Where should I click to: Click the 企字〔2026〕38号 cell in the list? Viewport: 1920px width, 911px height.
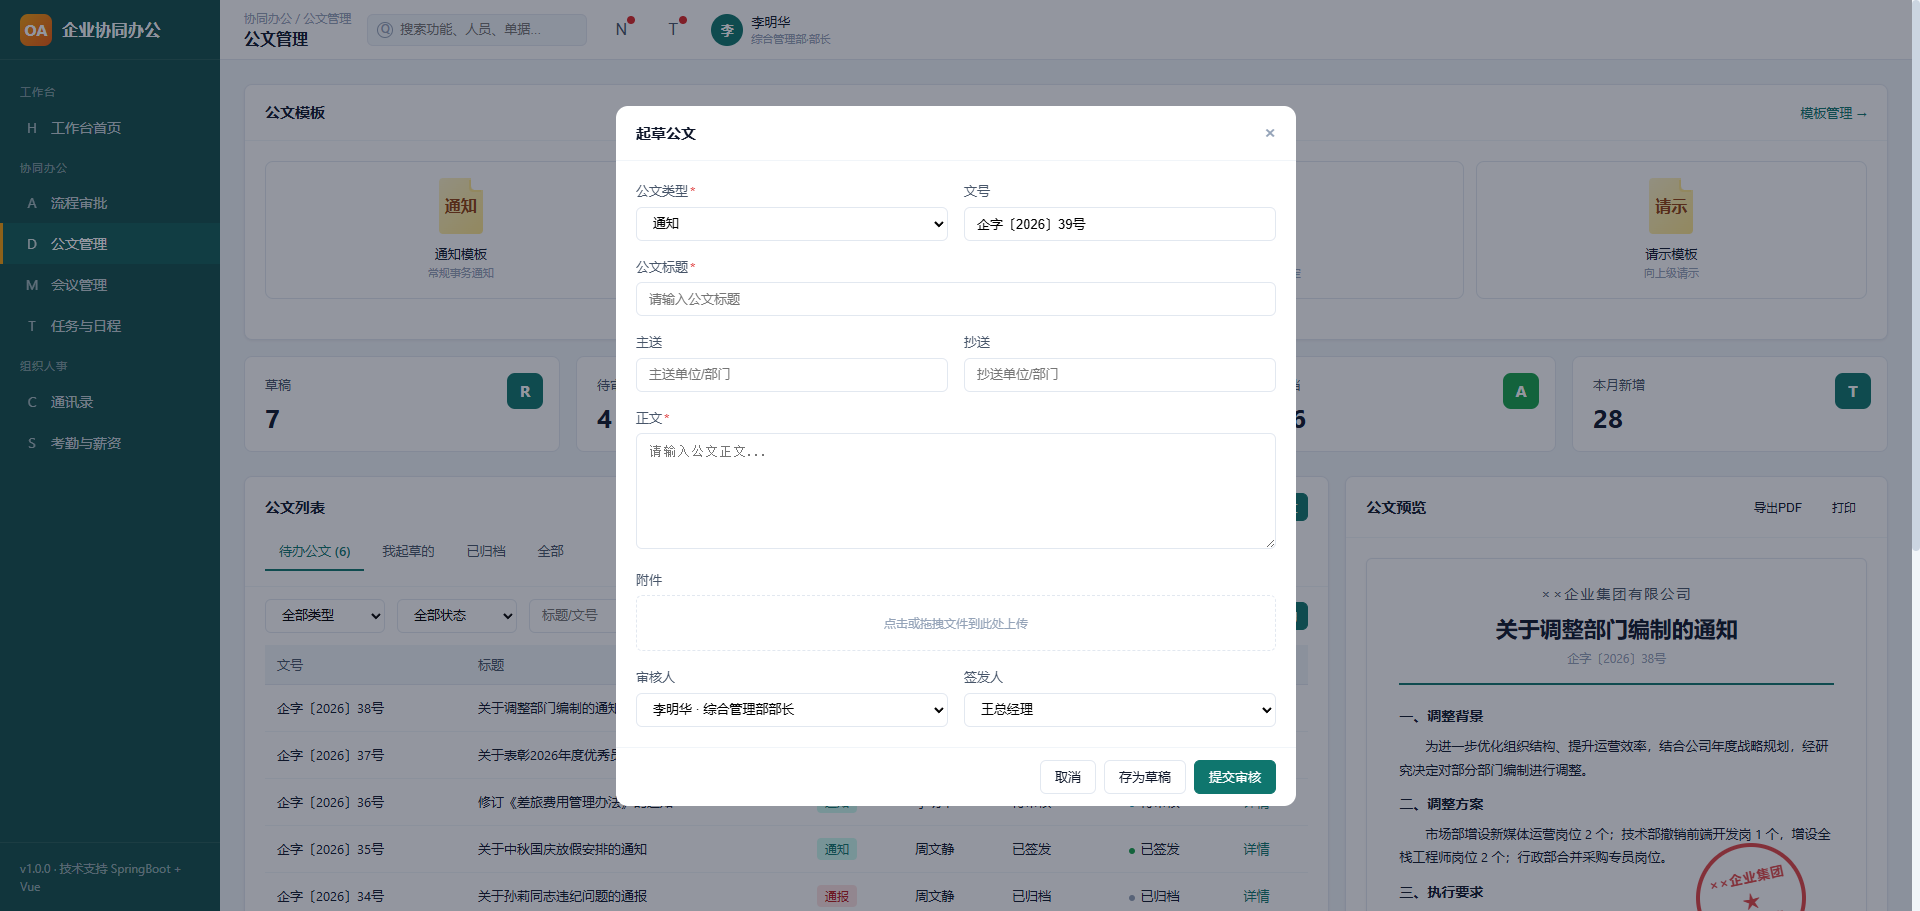[330, 708]
